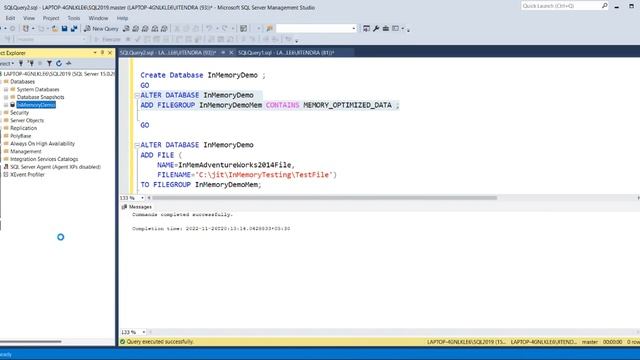Select the Management folder
Viewport: 640px width, 360px height.
click(x=26, y=151)
